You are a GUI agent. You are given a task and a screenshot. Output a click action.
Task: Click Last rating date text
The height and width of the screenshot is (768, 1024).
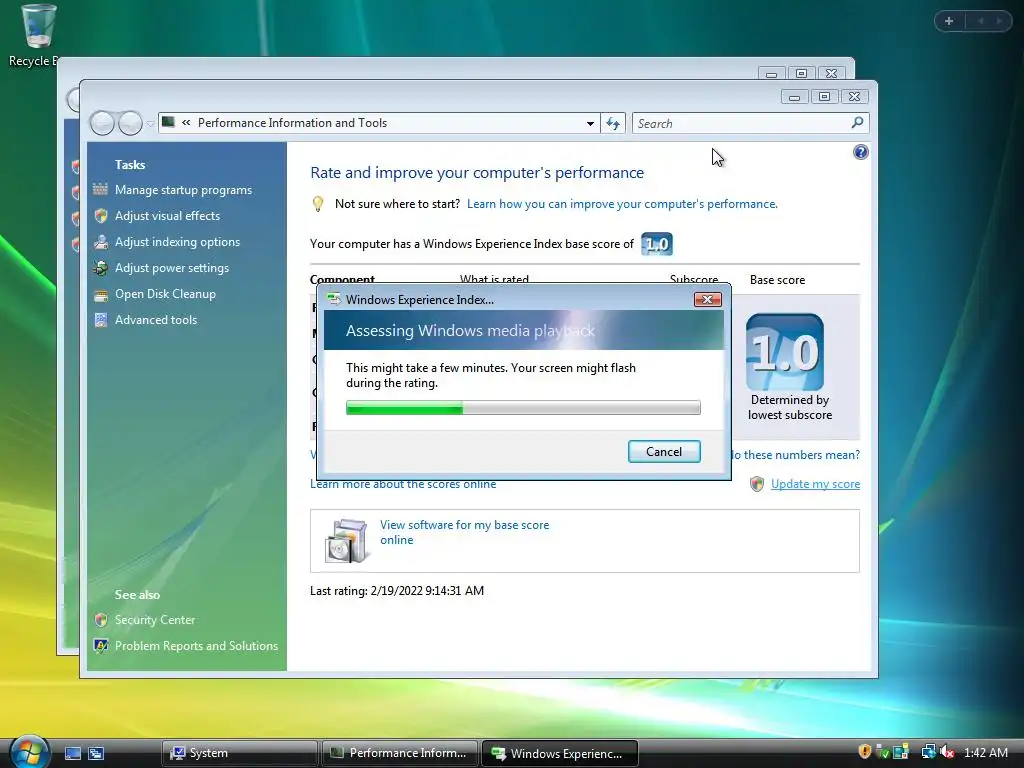pos(397,591)
